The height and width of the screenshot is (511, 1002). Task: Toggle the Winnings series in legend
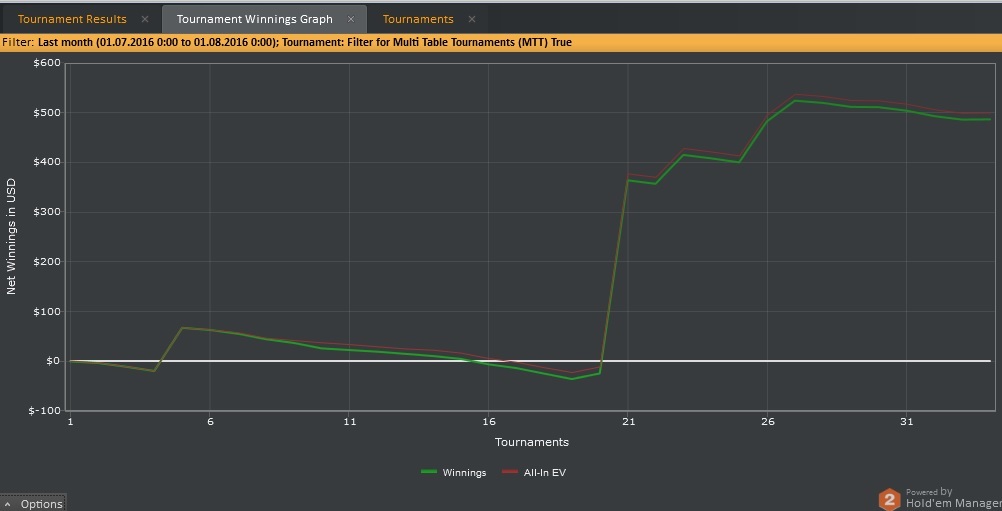click(454, 473)
